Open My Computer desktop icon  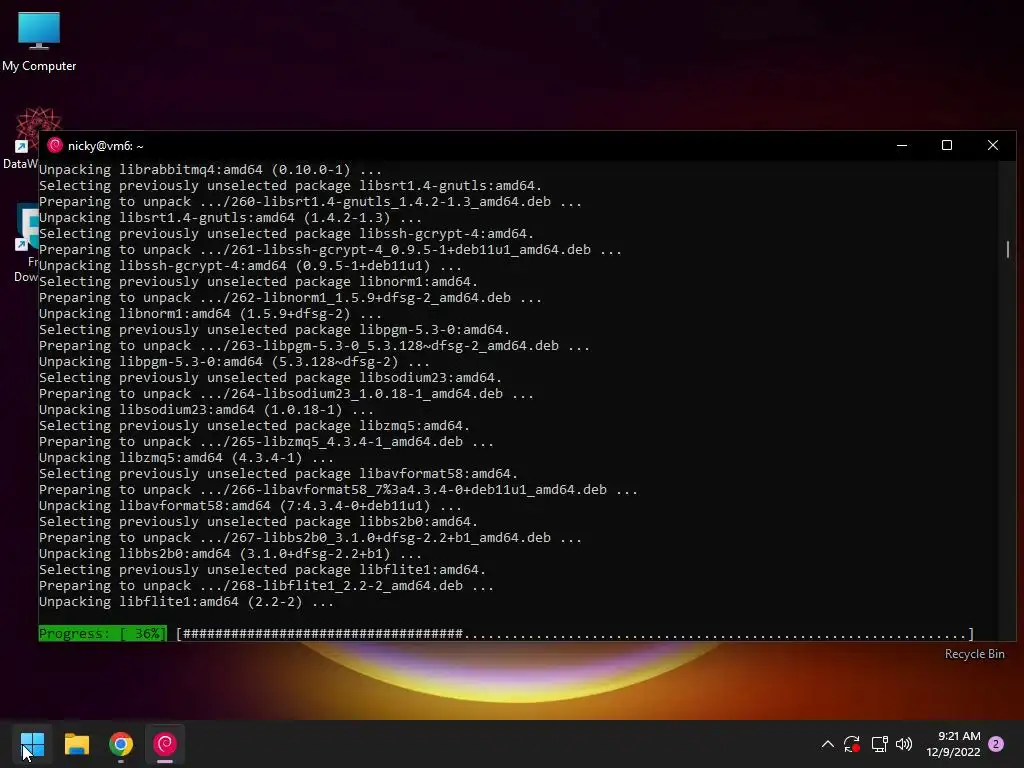click(39, 41)
